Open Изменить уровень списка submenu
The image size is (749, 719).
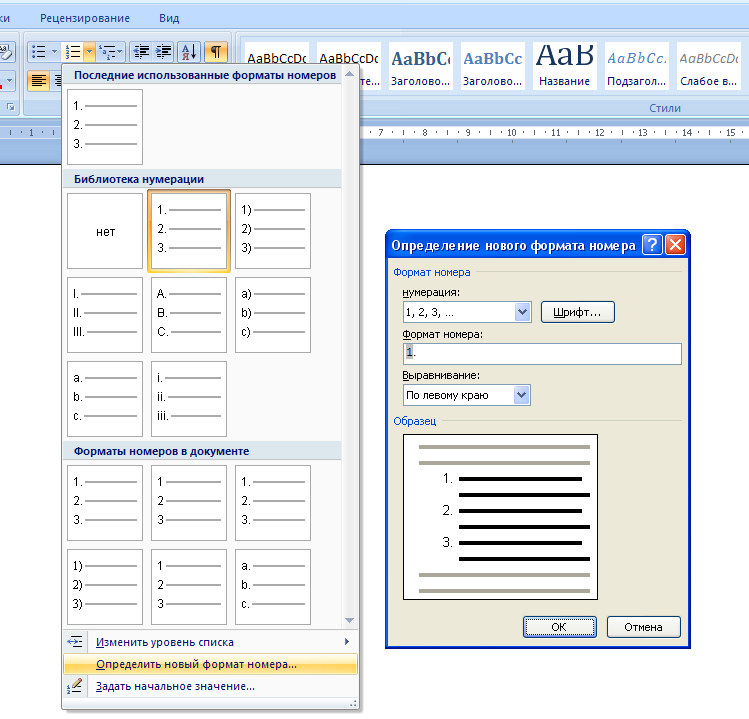click(210, 642)
